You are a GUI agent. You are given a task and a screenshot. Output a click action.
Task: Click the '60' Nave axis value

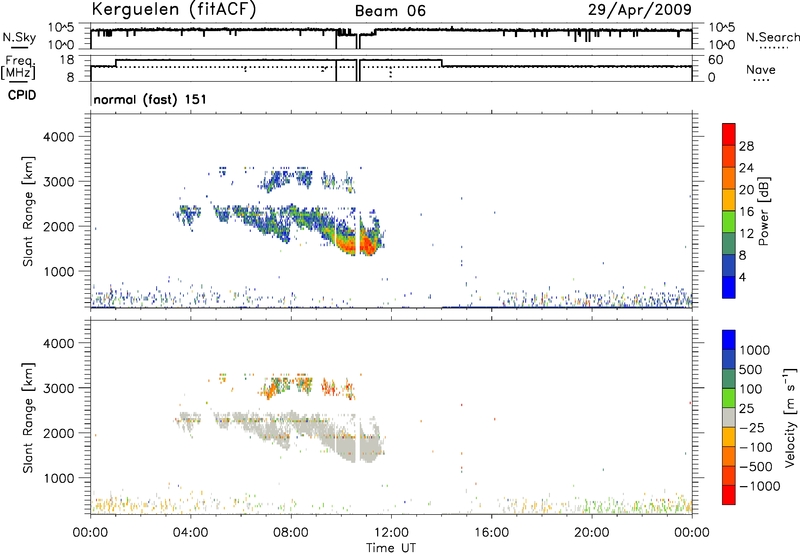(x=716, y=60)
